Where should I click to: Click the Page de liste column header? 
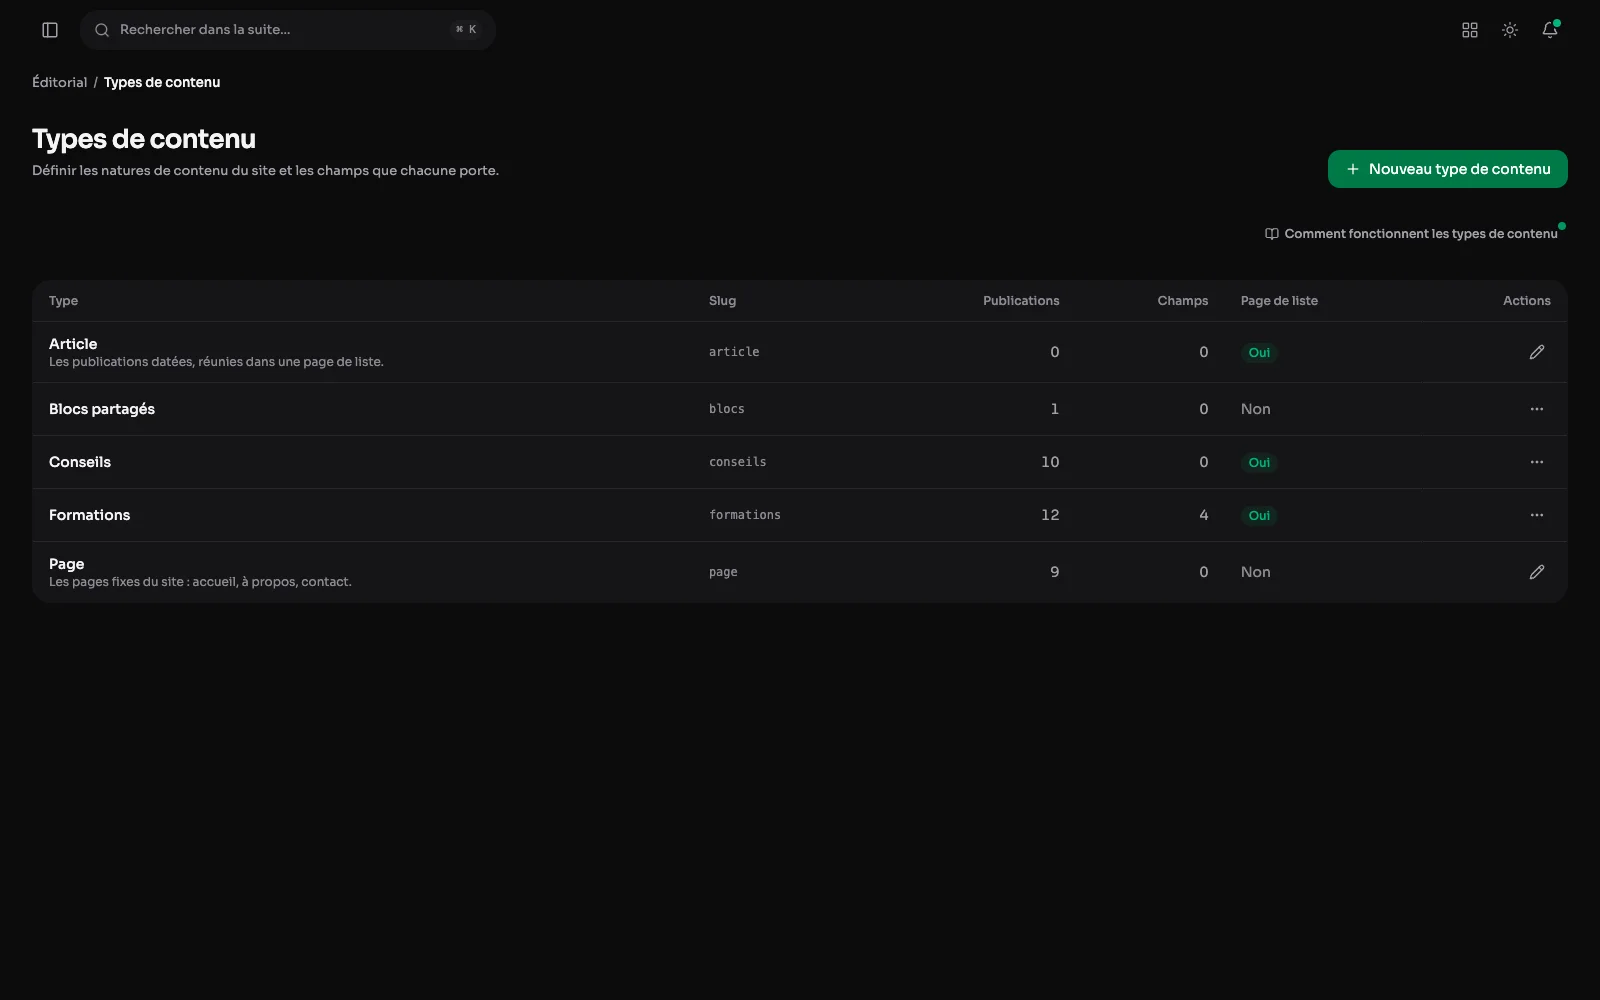point(1279,301)
